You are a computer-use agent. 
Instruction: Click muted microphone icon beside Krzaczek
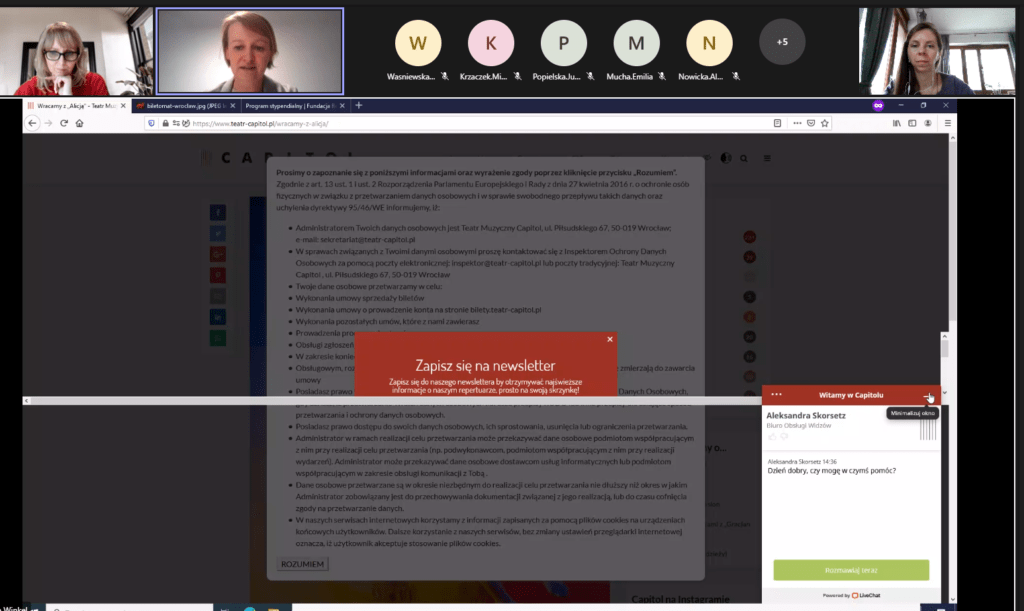pyautogui.click(x=518, y=76)
